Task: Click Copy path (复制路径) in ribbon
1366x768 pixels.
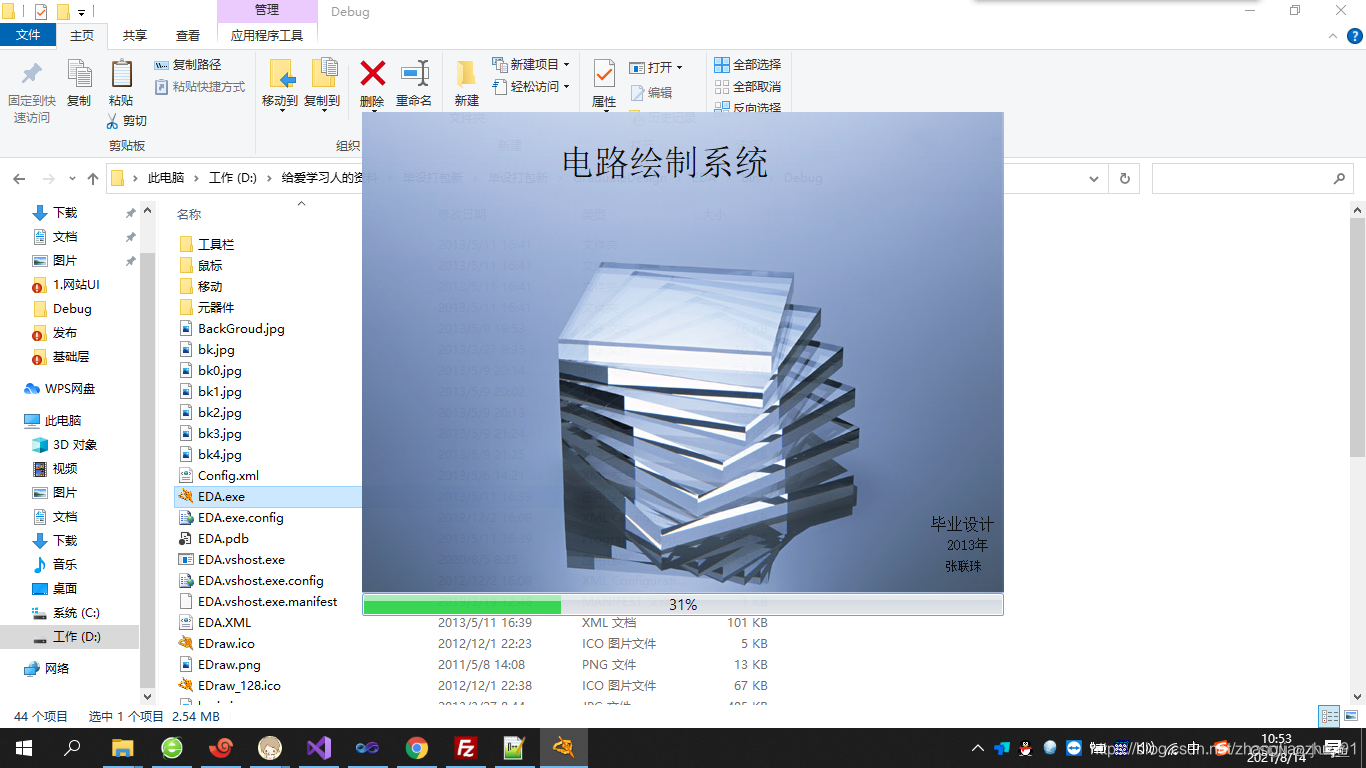Action: [x=188, y=65]
